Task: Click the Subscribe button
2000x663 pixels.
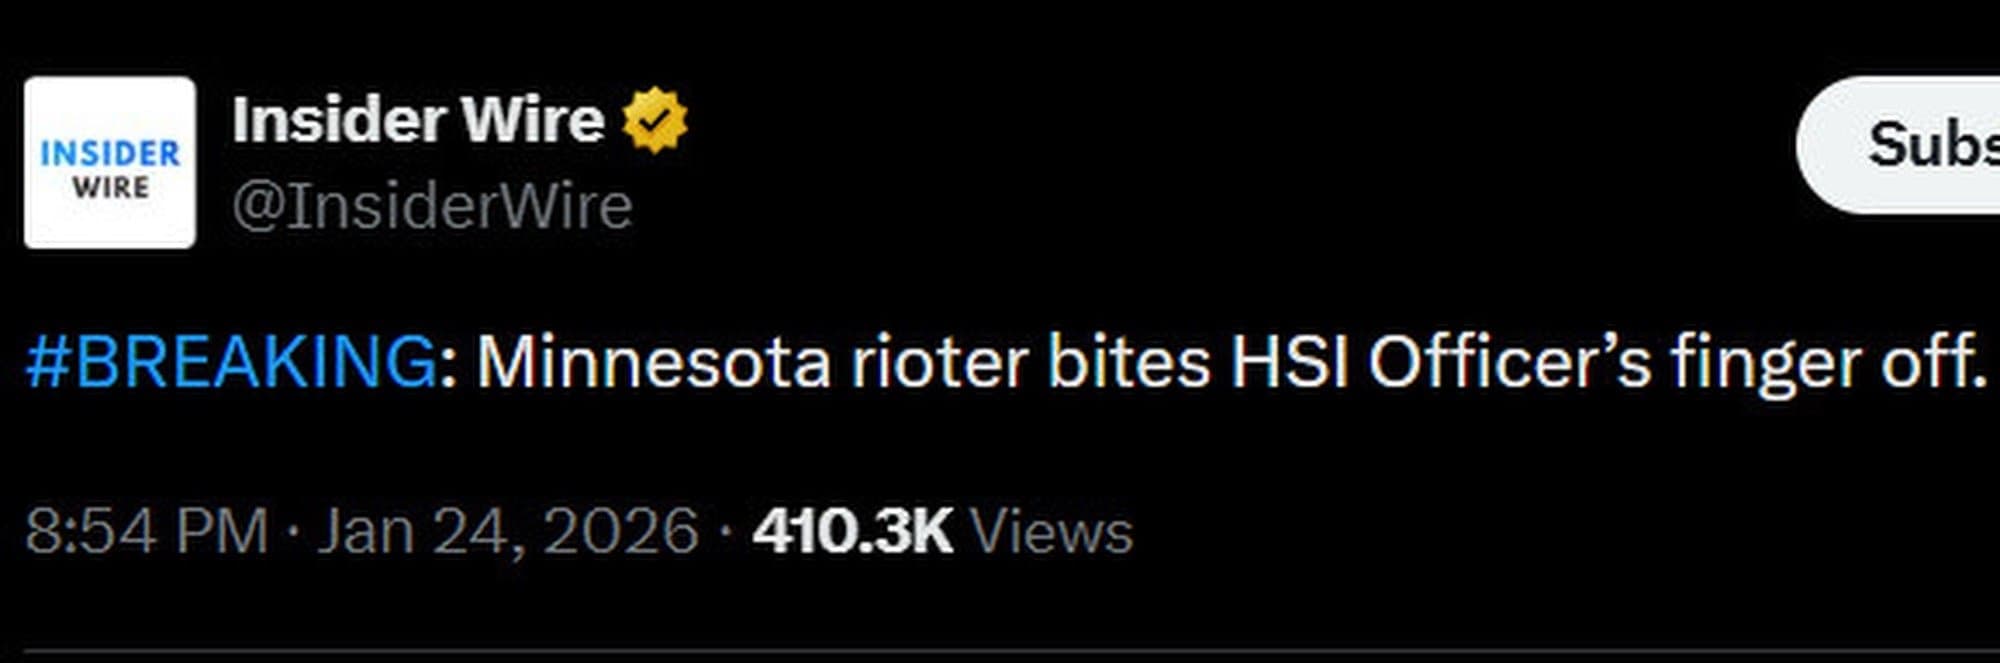Action: point(1900,144)
